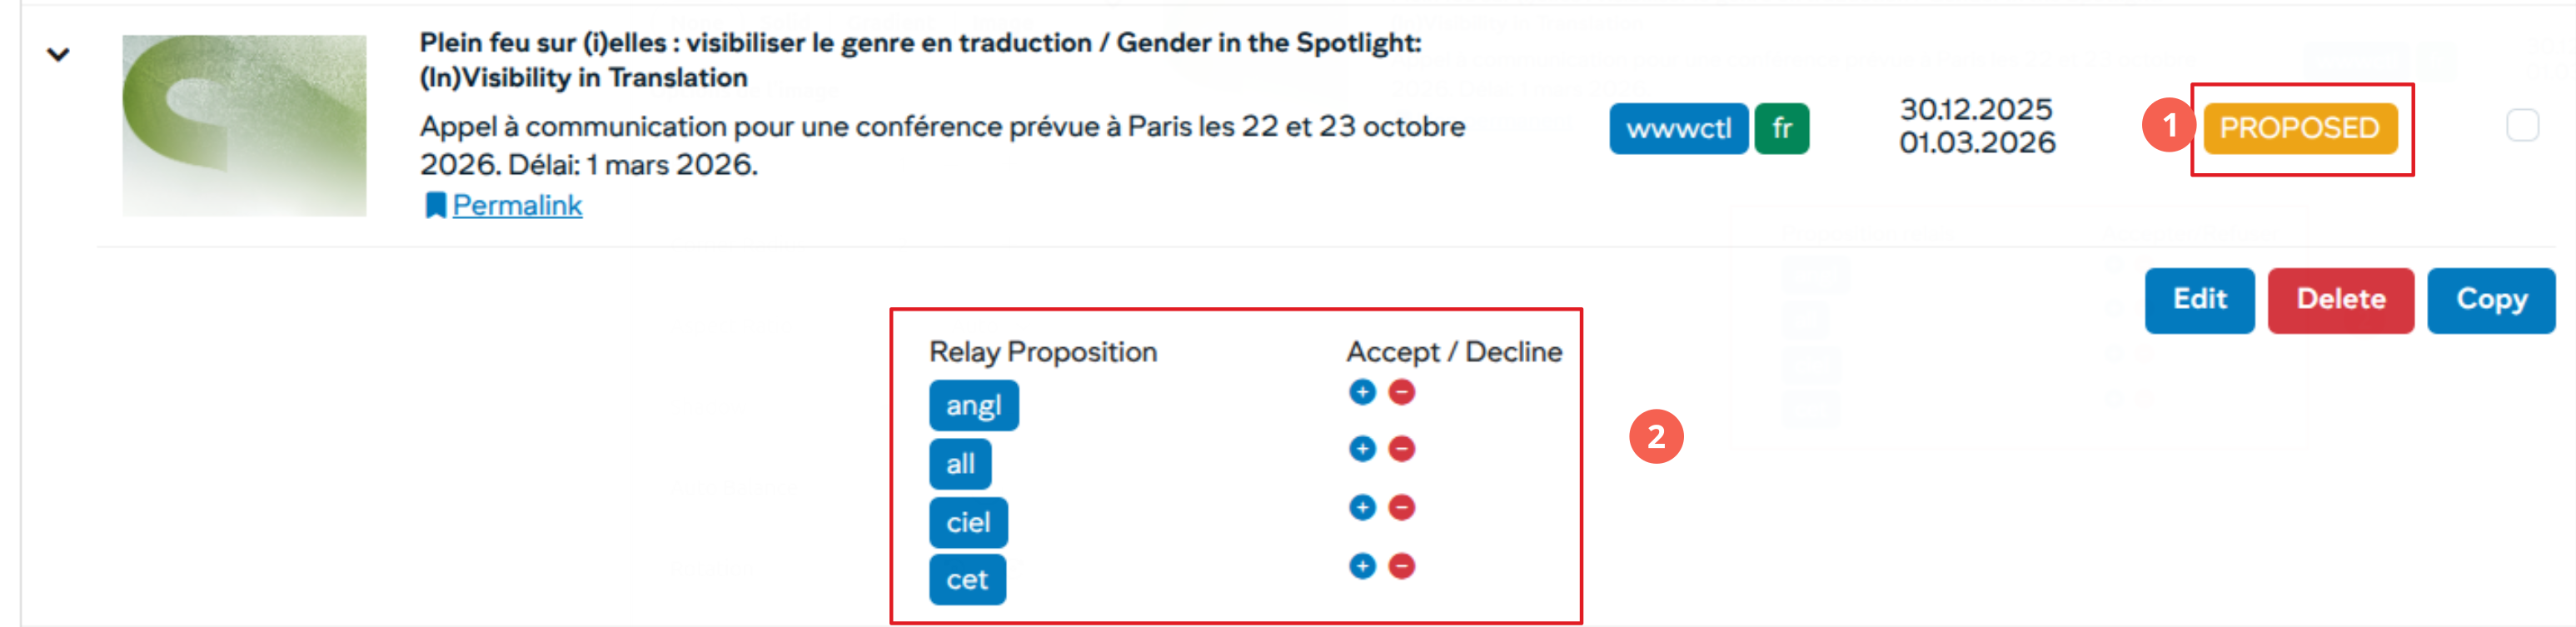
Task: Decline the cet relay proposition
Action: (1402, 566)
